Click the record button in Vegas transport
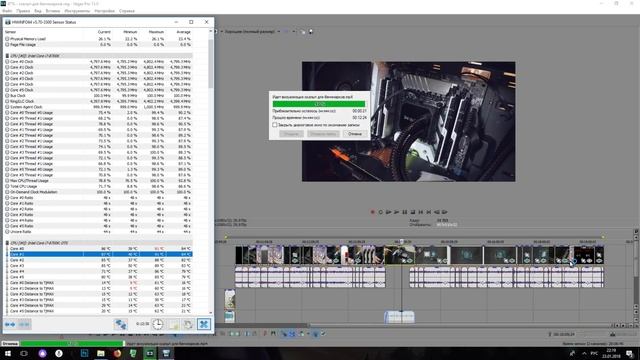The height and width of the screenshot is (360, 640). click(x=372, y=212)
